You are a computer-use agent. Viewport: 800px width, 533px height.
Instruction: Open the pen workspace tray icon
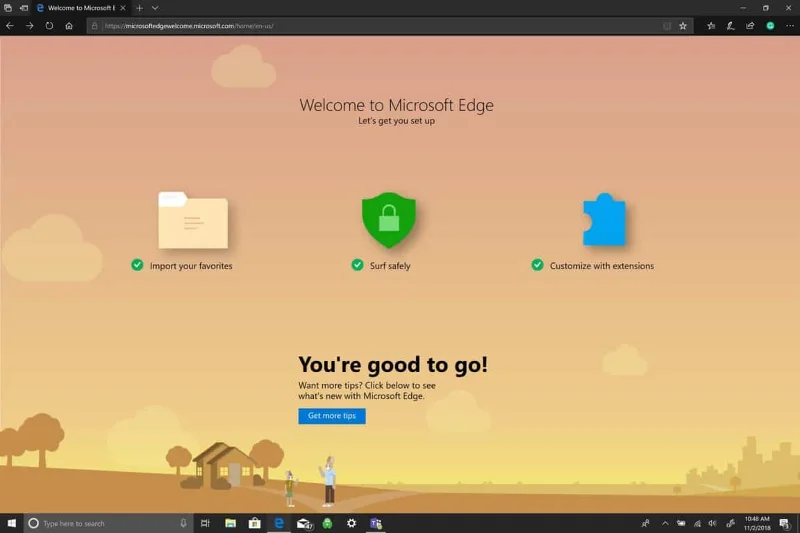(731, 523)
